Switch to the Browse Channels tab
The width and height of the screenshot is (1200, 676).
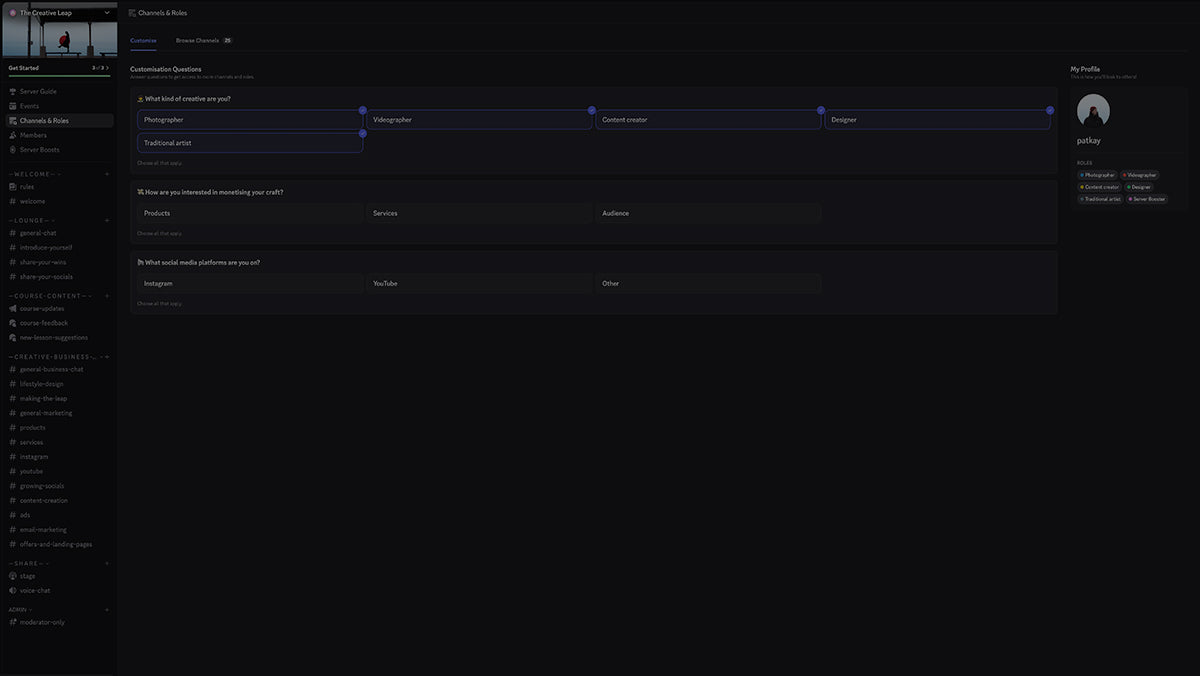coord(196,40)
